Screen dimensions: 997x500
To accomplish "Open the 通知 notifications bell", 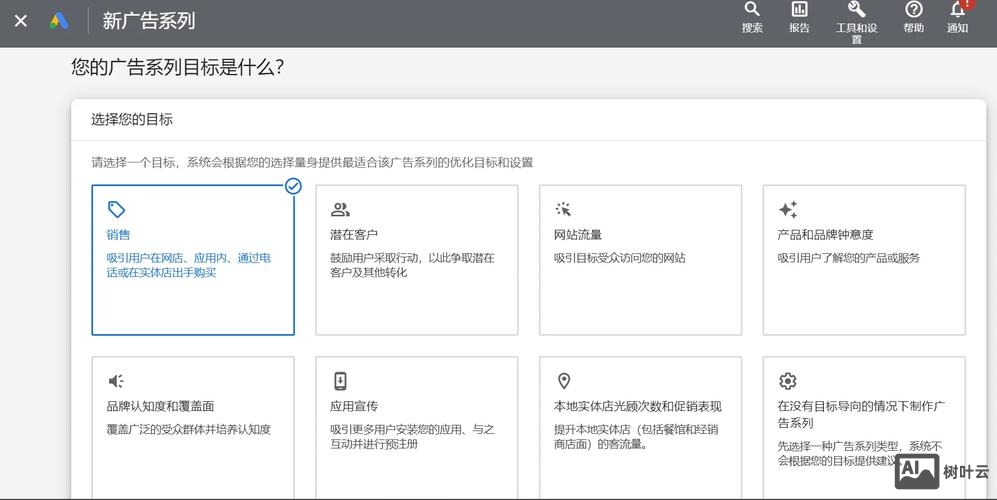I will (958, 17).
